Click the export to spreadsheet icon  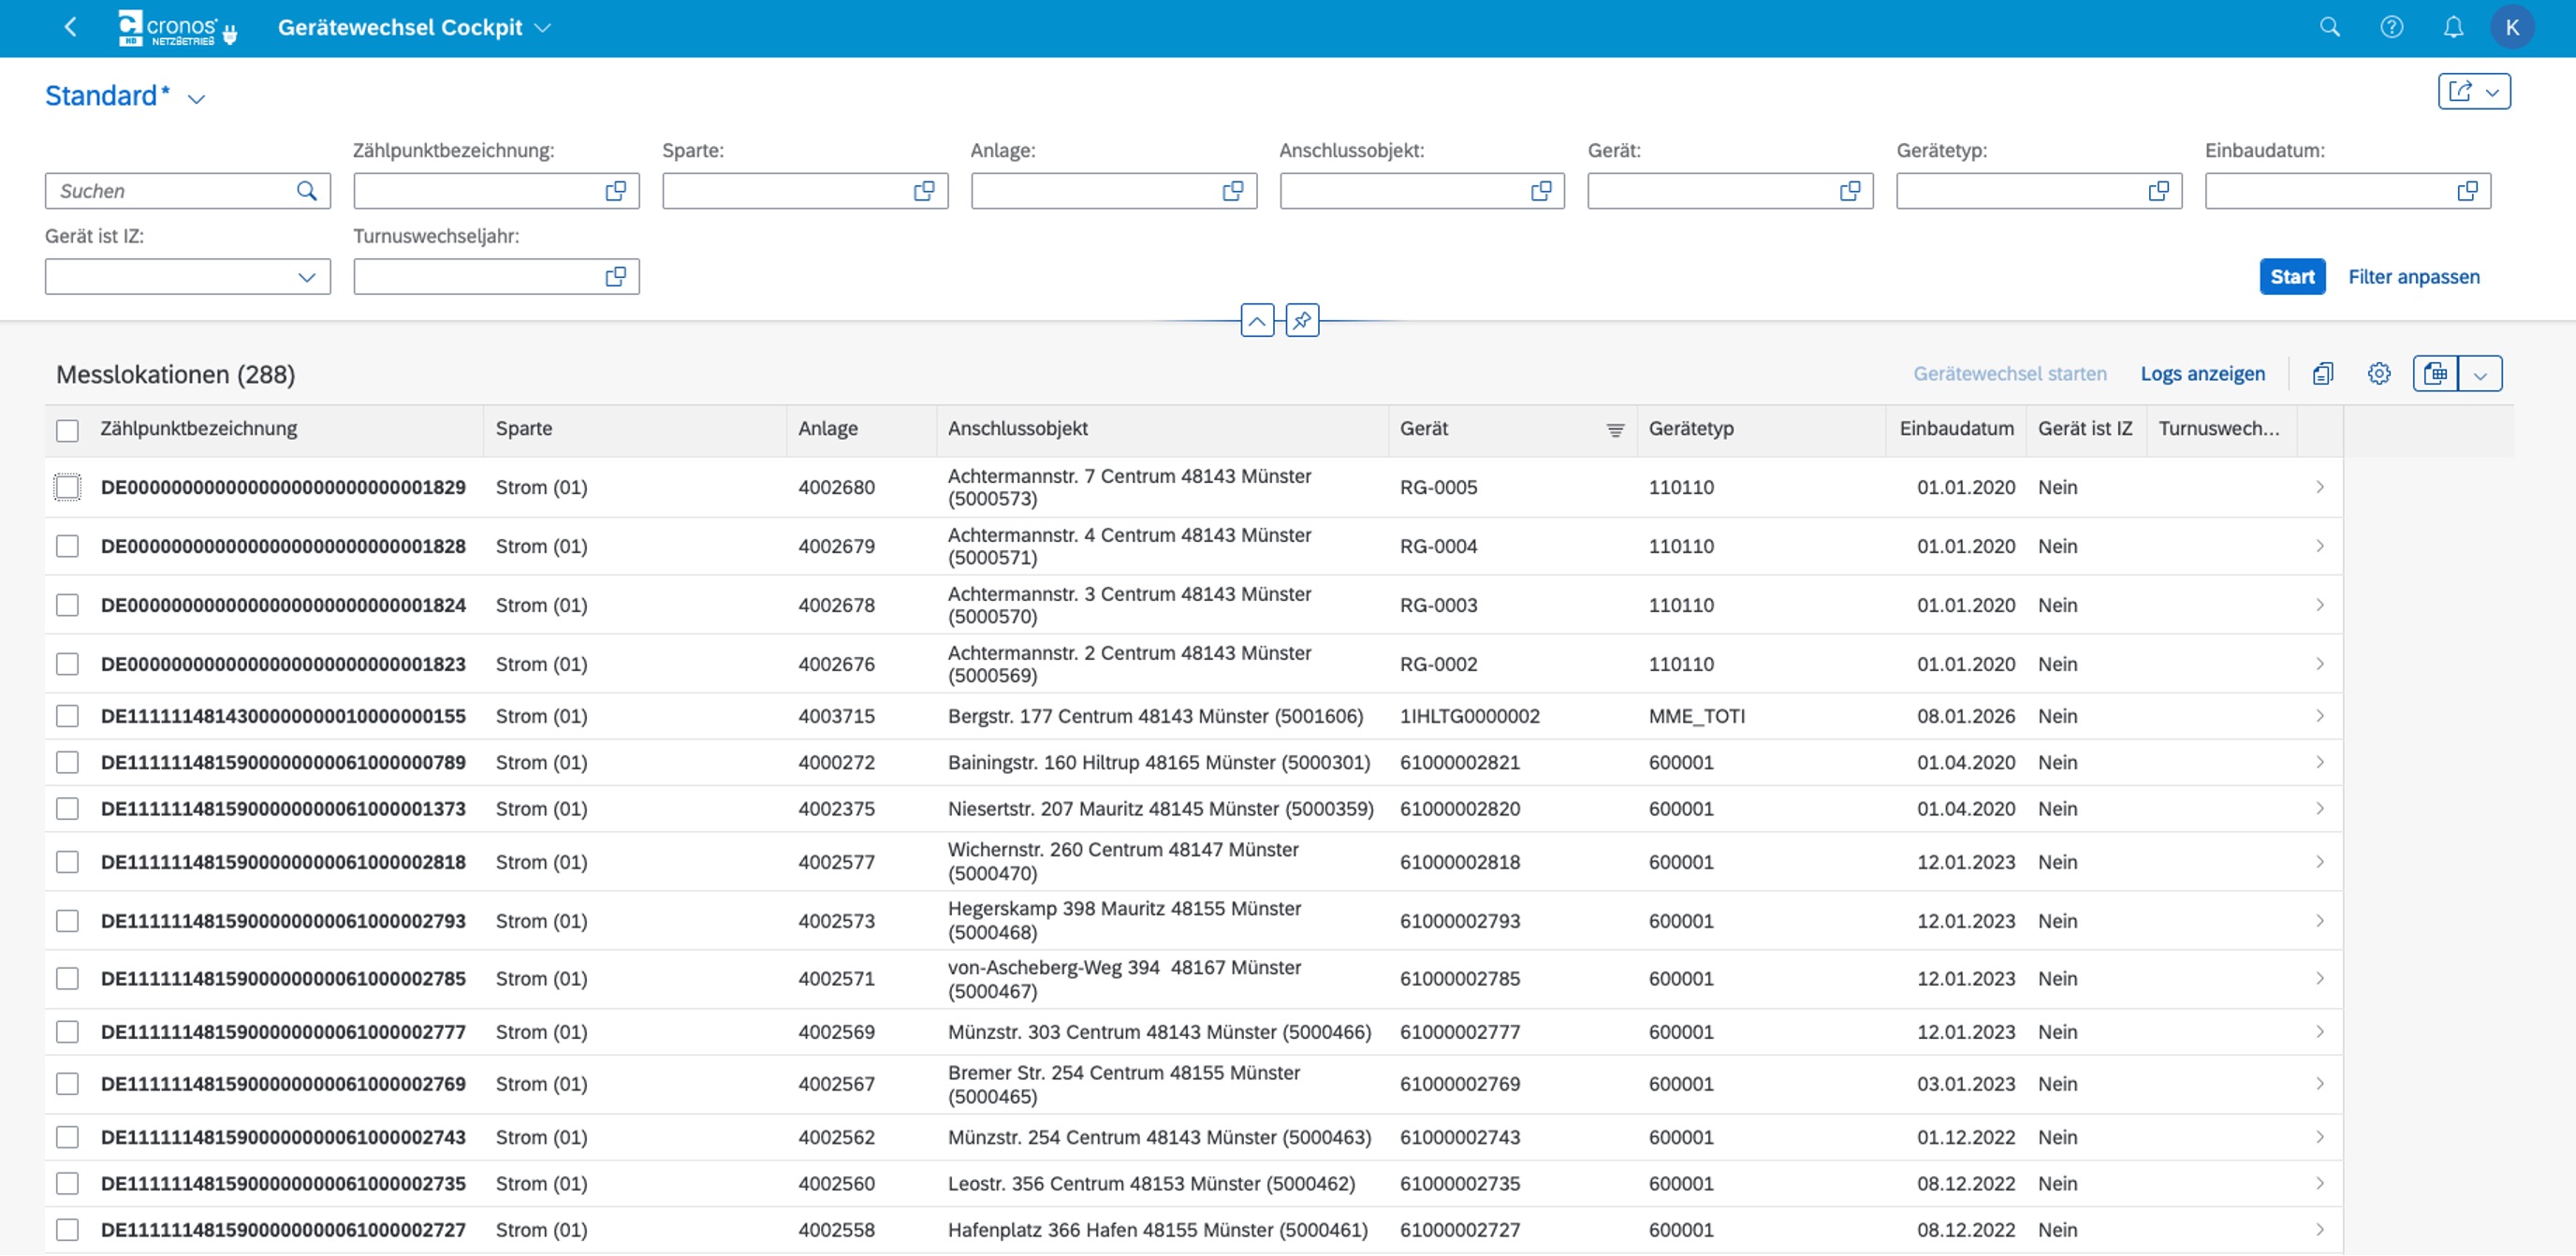pos(2435,373)
